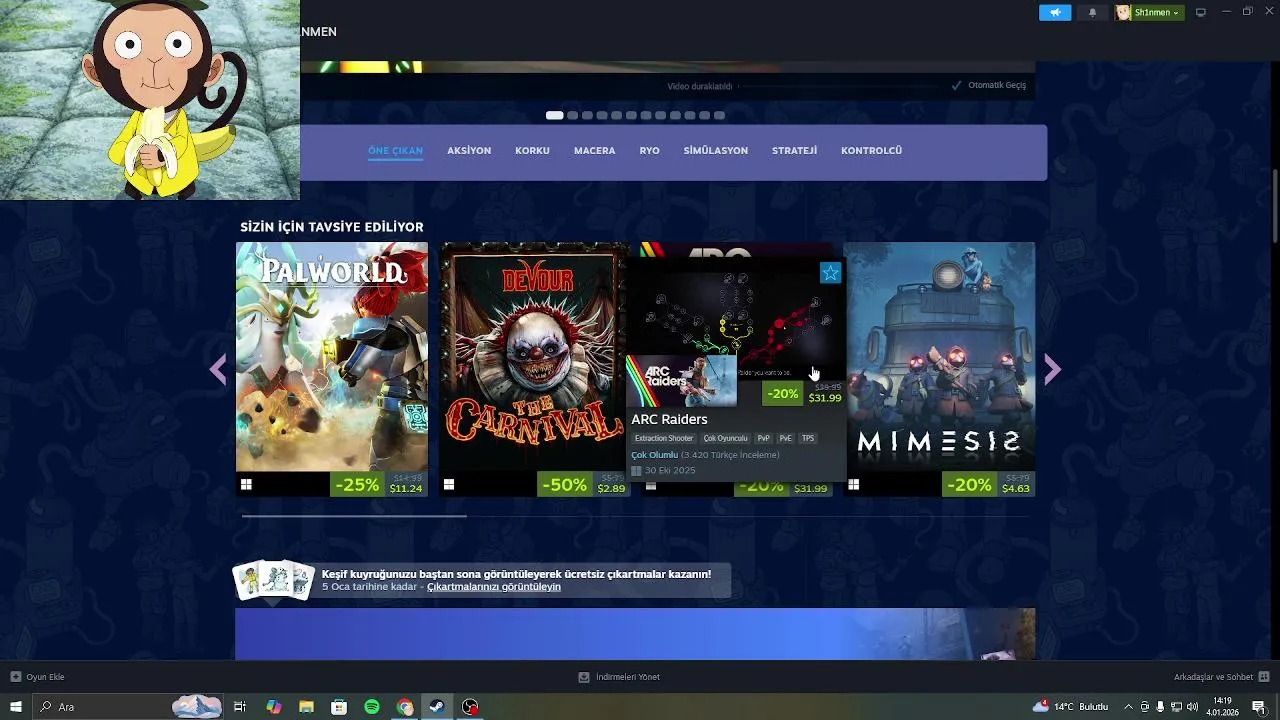Click the Palworld -25% discount badge
Viewport: 1280px width, 720px height.
tap(357, 484)
